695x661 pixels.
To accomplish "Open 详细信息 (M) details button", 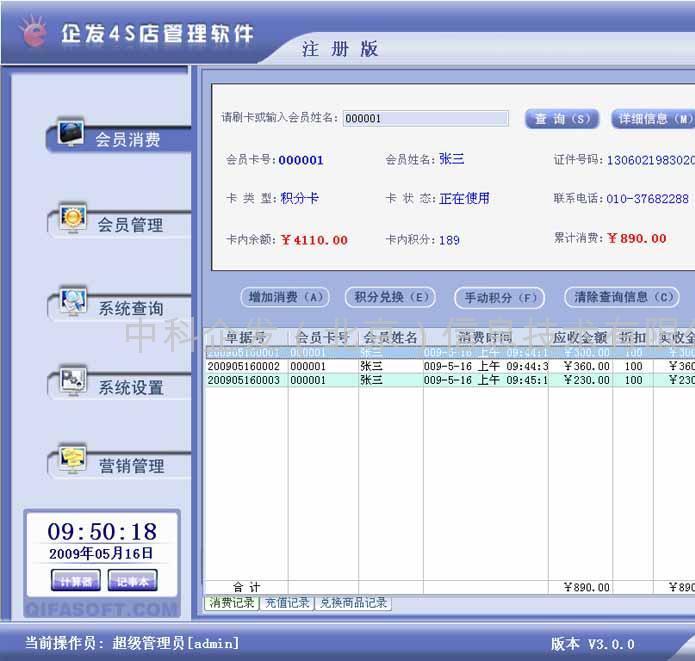I will (653, 119).
